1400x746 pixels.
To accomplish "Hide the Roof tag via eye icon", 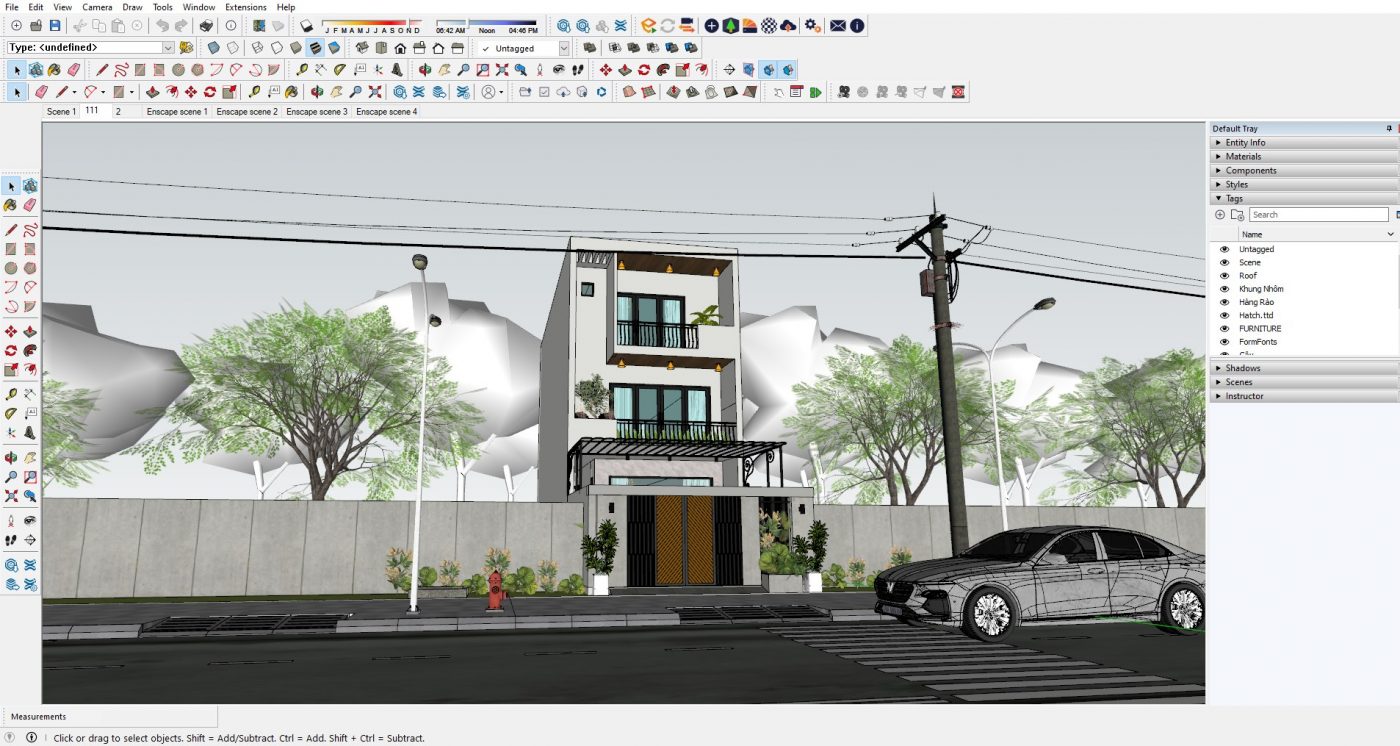I will point(1224,276).
